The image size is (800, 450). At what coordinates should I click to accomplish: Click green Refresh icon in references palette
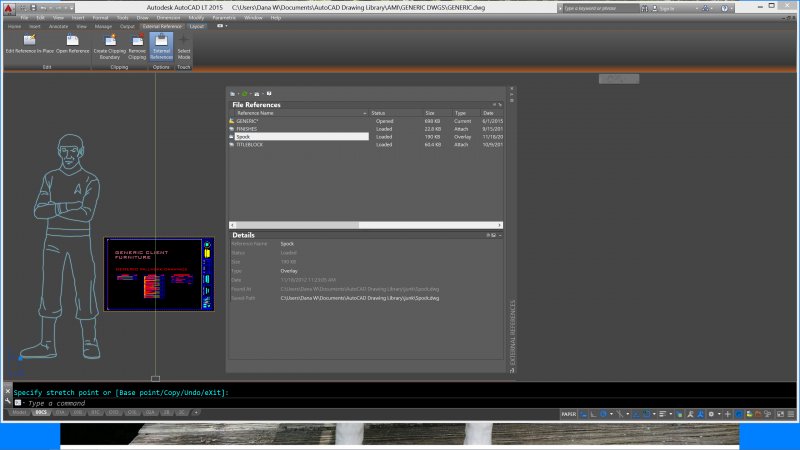tap(244, 94)
